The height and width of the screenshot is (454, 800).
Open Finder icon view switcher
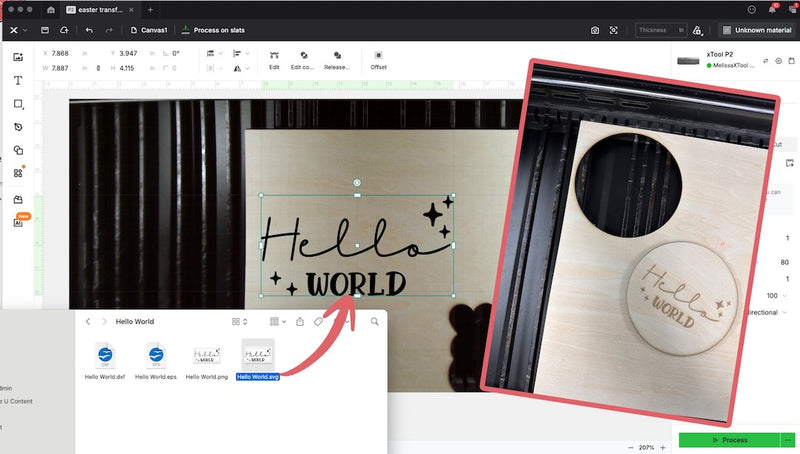(x=239, y=322)
